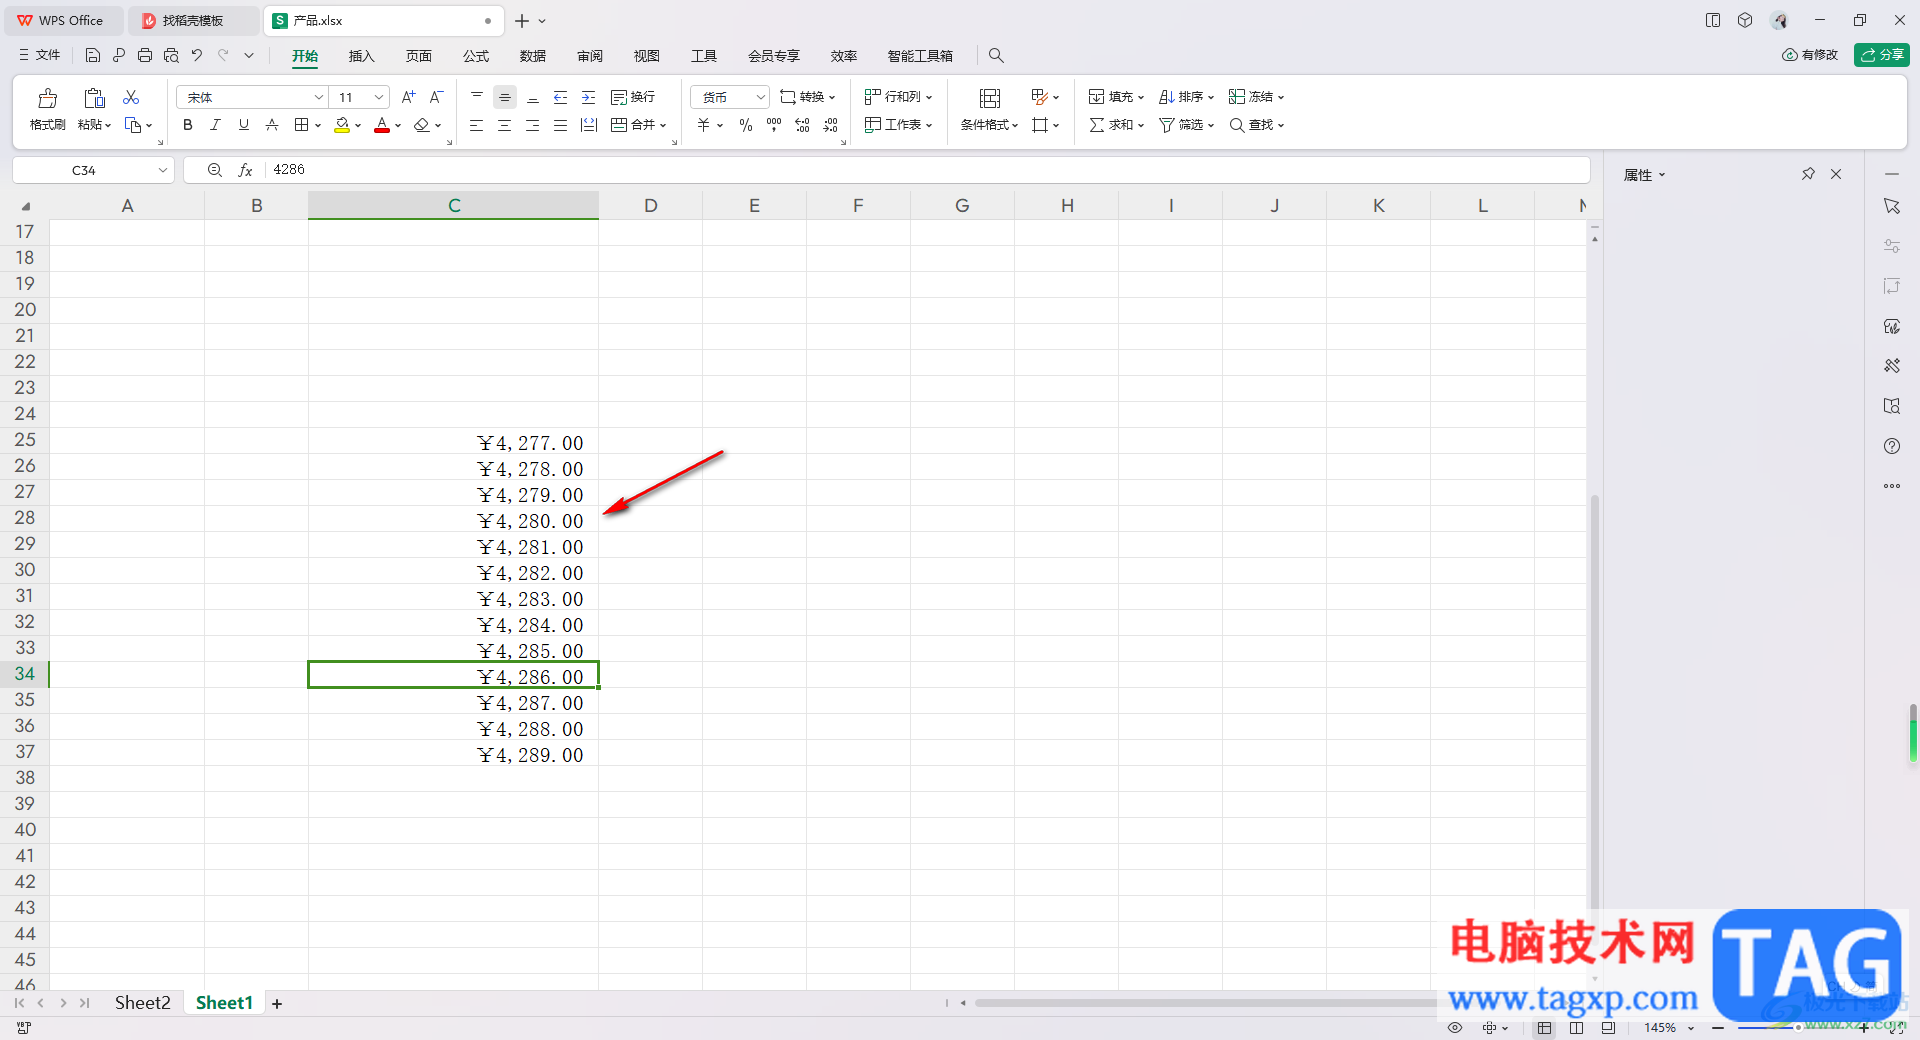
Task: Toggle eye protection mode in status bar
Action: coord(1455,1028)
